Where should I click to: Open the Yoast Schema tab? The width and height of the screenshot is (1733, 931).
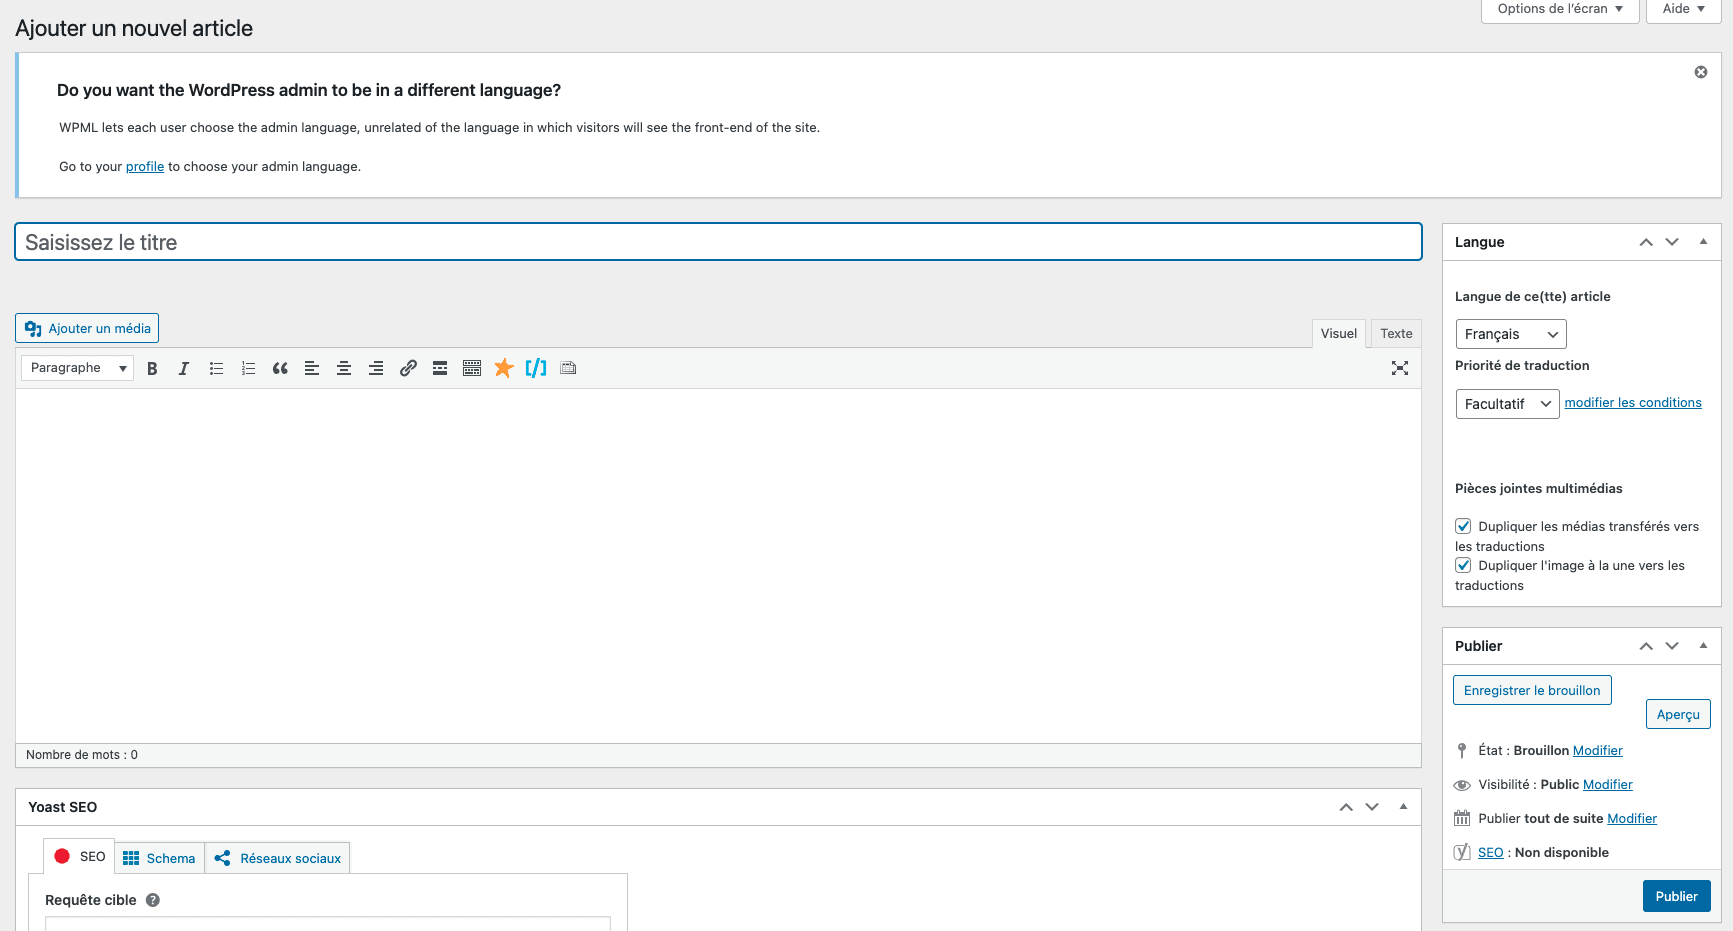pos(160,858)
